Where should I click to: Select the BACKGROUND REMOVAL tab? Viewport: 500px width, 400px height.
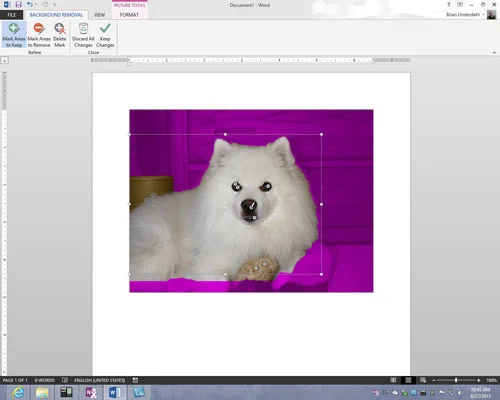pyautogui.click(x=56, y=15)
